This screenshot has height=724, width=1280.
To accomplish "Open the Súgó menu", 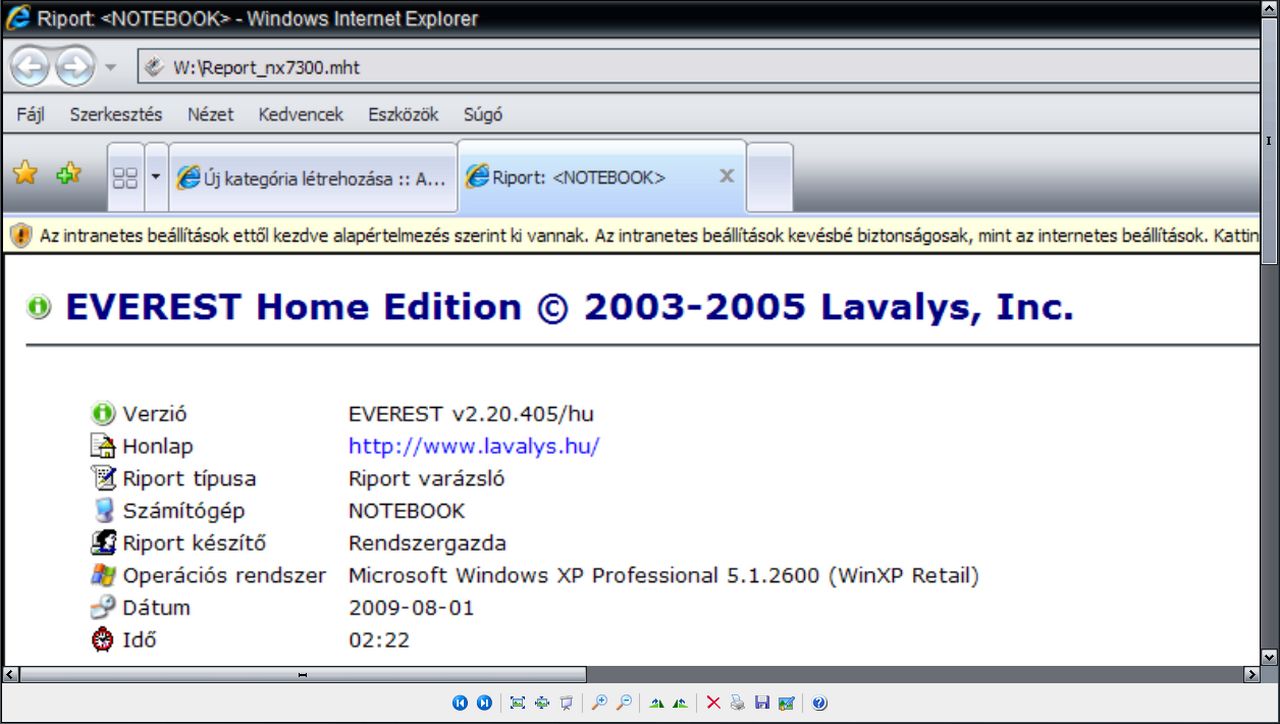I will click(483, 115).
